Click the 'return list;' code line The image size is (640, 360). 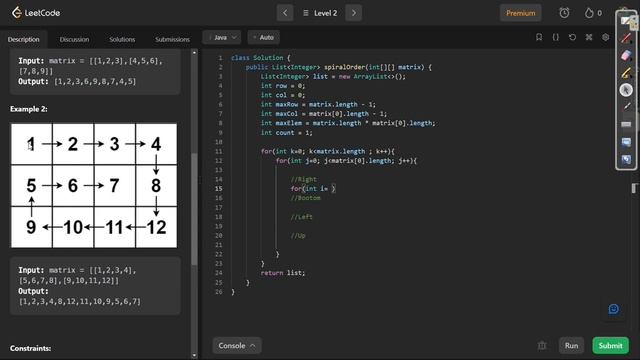click(x=282, y=273)
